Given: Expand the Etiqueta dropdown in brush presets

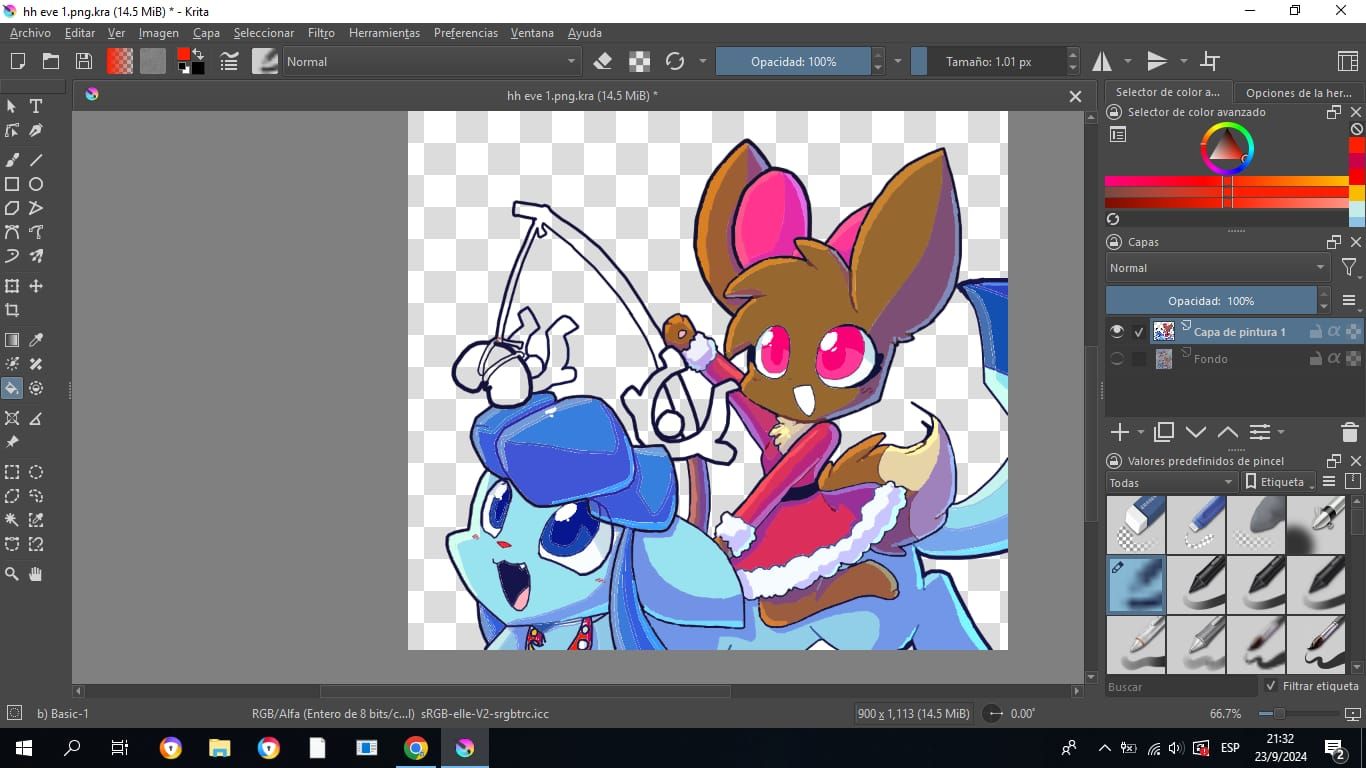Looking at the screenshot, I should (x=1280, y=481).
